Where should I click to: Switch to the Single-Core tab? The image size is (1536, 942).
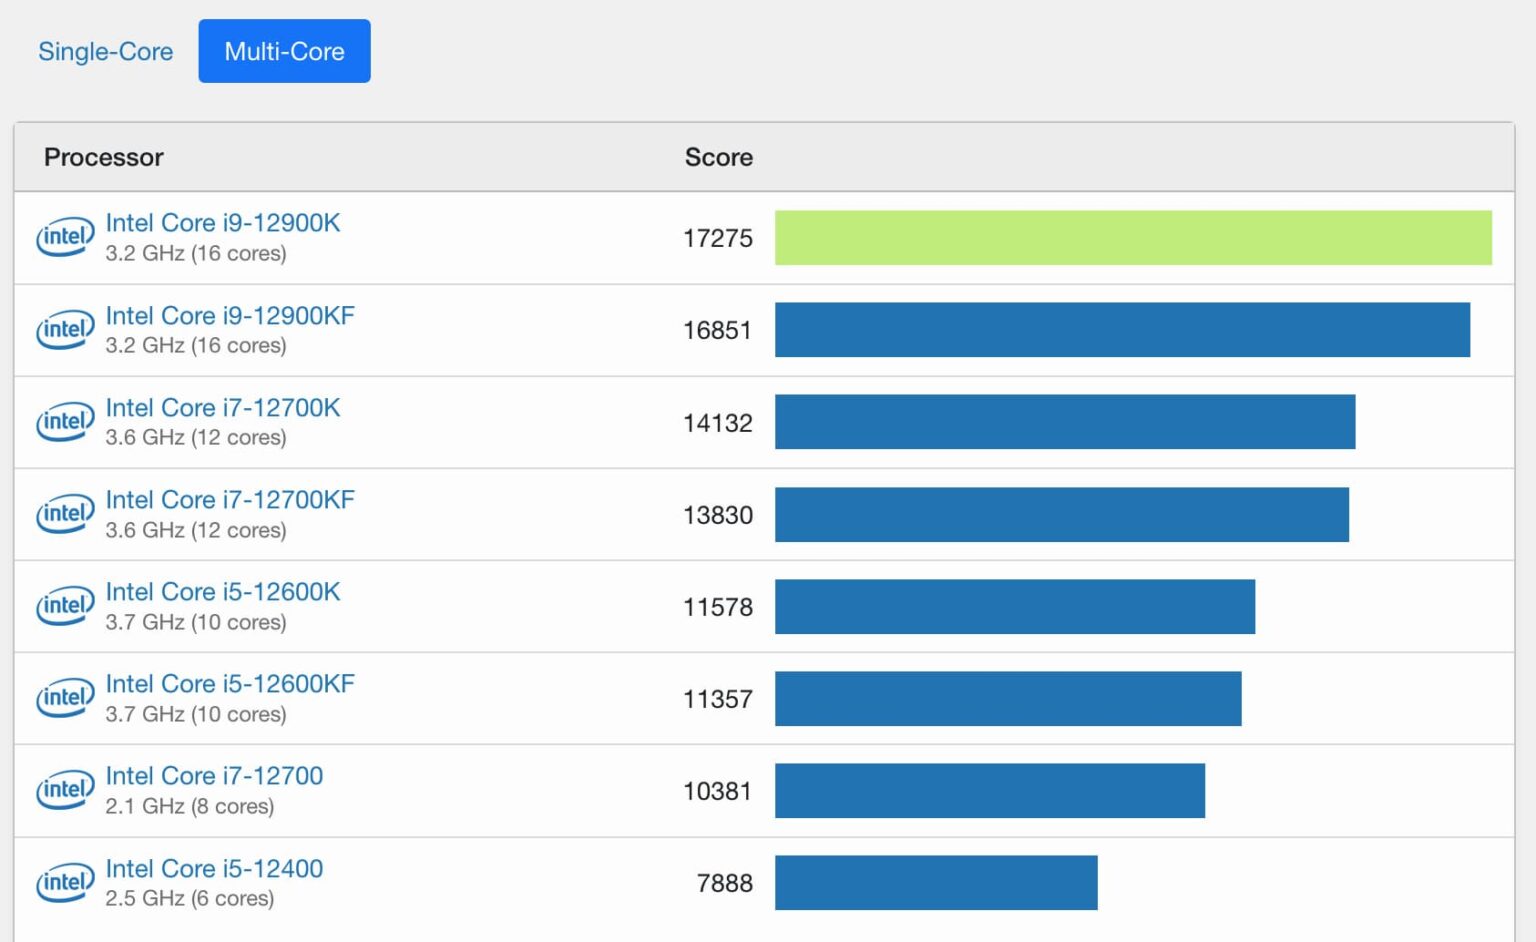(x=105, y=51)
